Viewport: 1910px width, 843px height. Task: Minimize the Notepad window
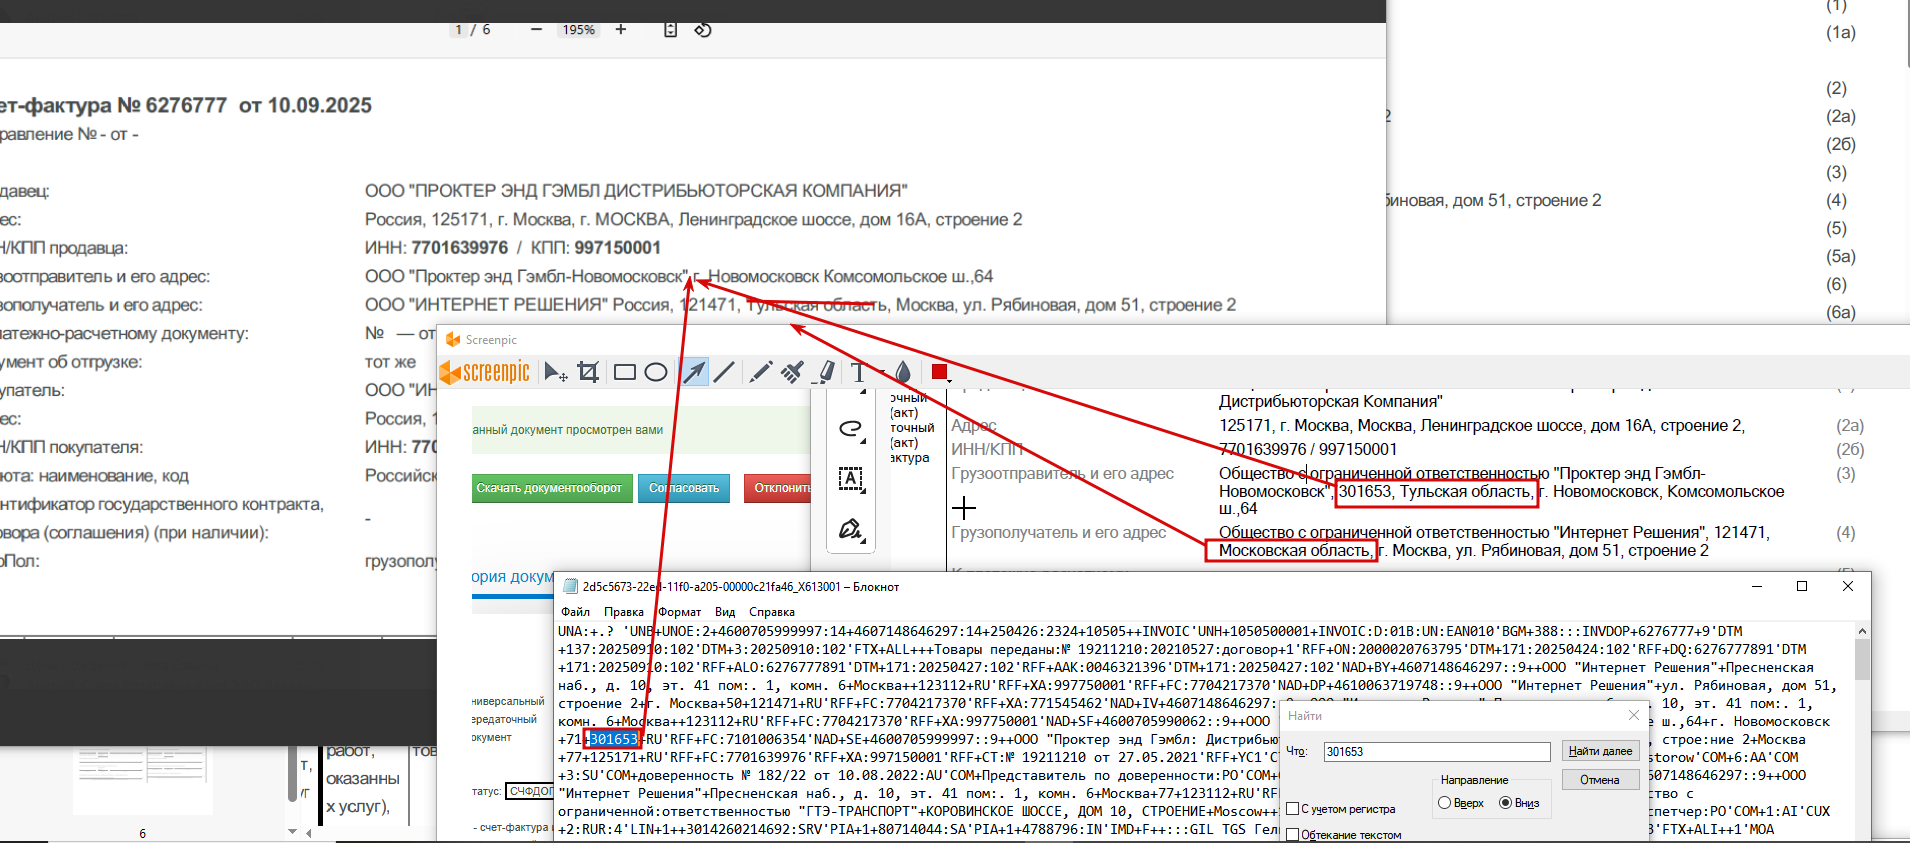tap(1757, 587)
